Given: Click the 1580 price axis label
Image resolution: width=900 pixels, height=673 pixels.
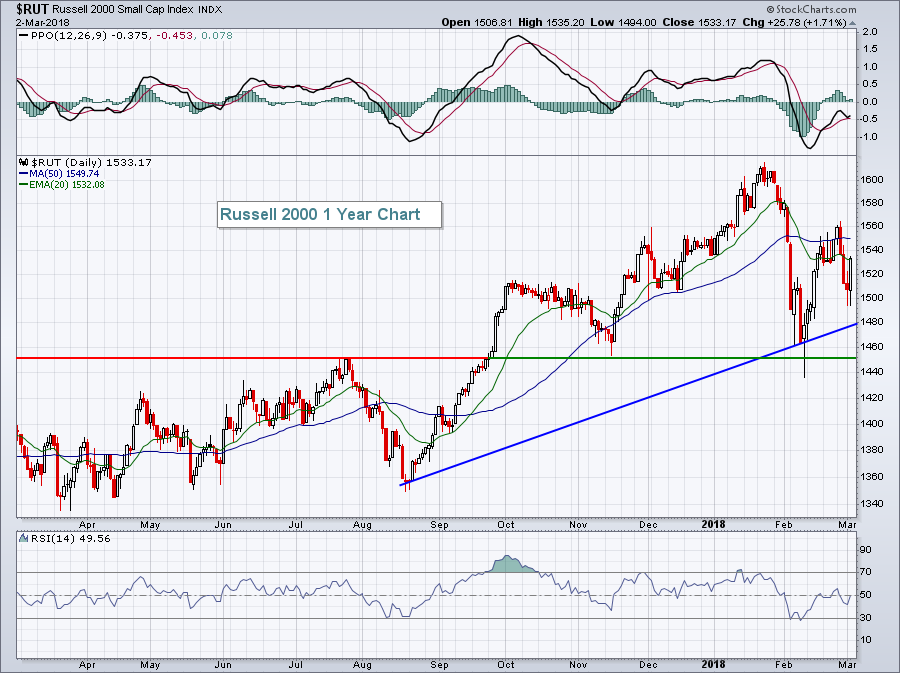Looking at the screenshot, I should click(872, 202).
